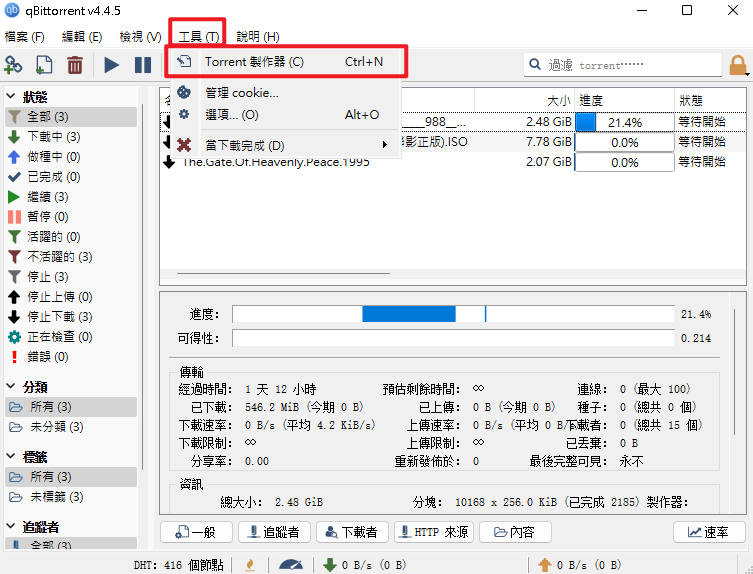Select the 已完成 (0) filter
The image size is (753, 574).
click(71, 177)
